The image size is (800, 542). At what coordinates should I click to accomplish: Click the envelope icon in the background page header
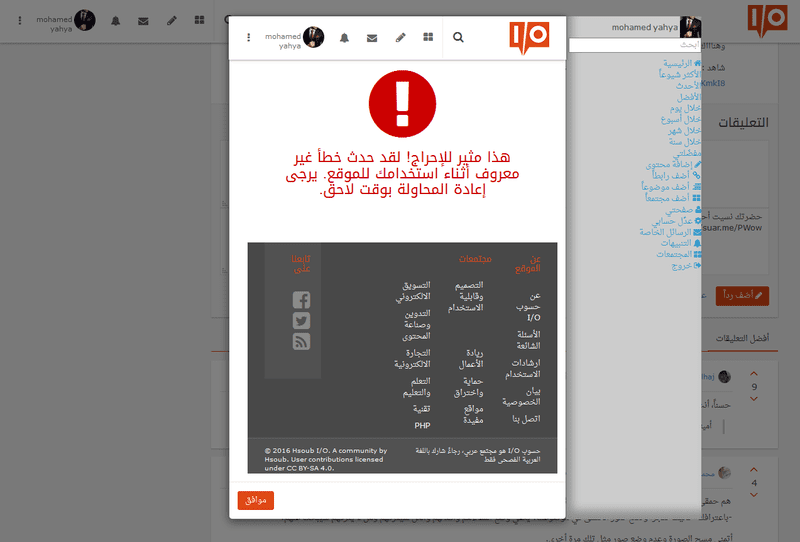(x=143, y=21)
